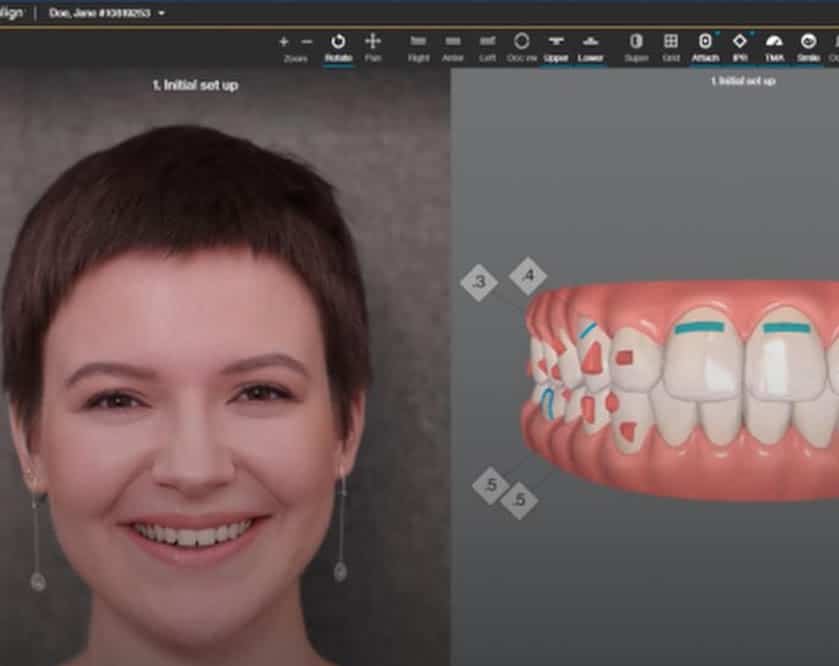Open the patient Doe, Jane dropdown
Image resolution: width=839 pixels, height=666 pixels.
(107, 13)
